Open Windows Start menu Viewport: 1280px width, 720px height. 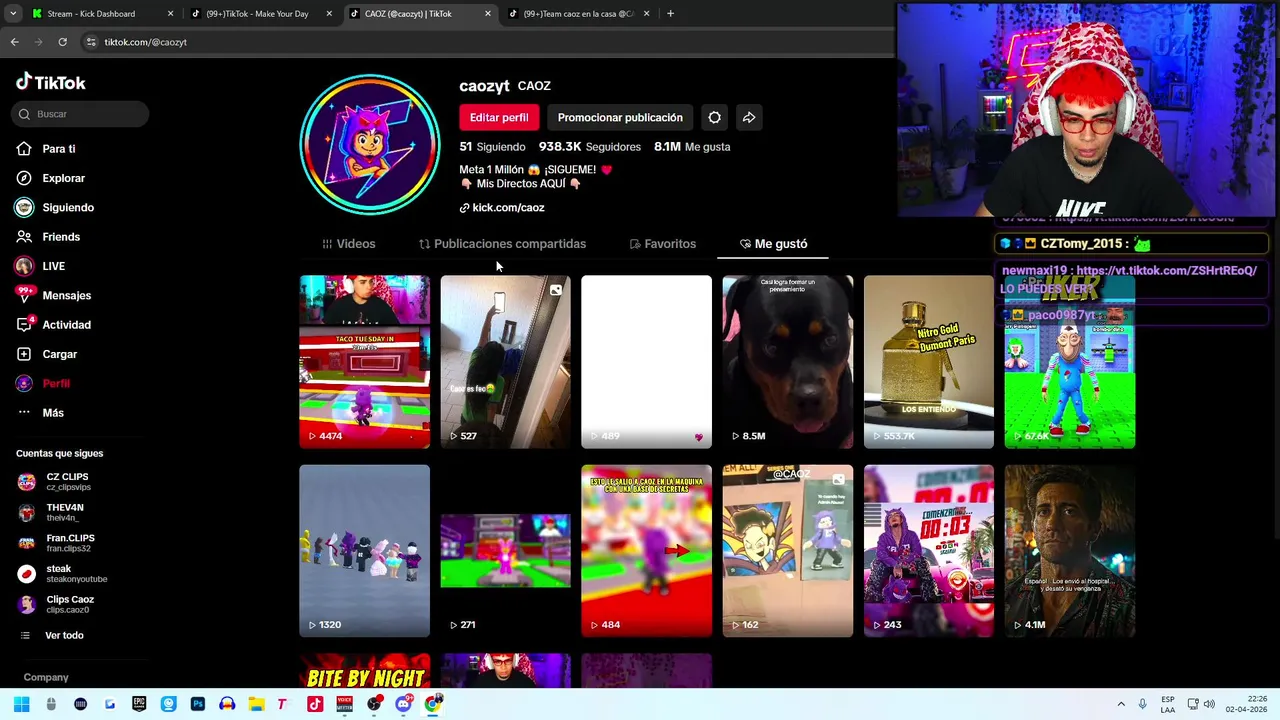(x=21, y=704)
